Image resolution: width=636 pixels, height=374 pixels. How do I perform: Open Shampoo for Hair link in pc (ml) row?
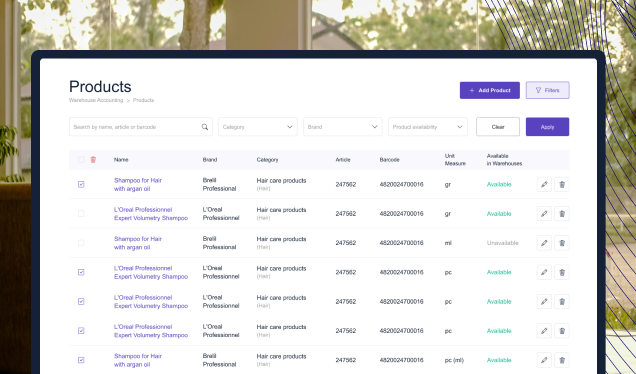(138, 360)
